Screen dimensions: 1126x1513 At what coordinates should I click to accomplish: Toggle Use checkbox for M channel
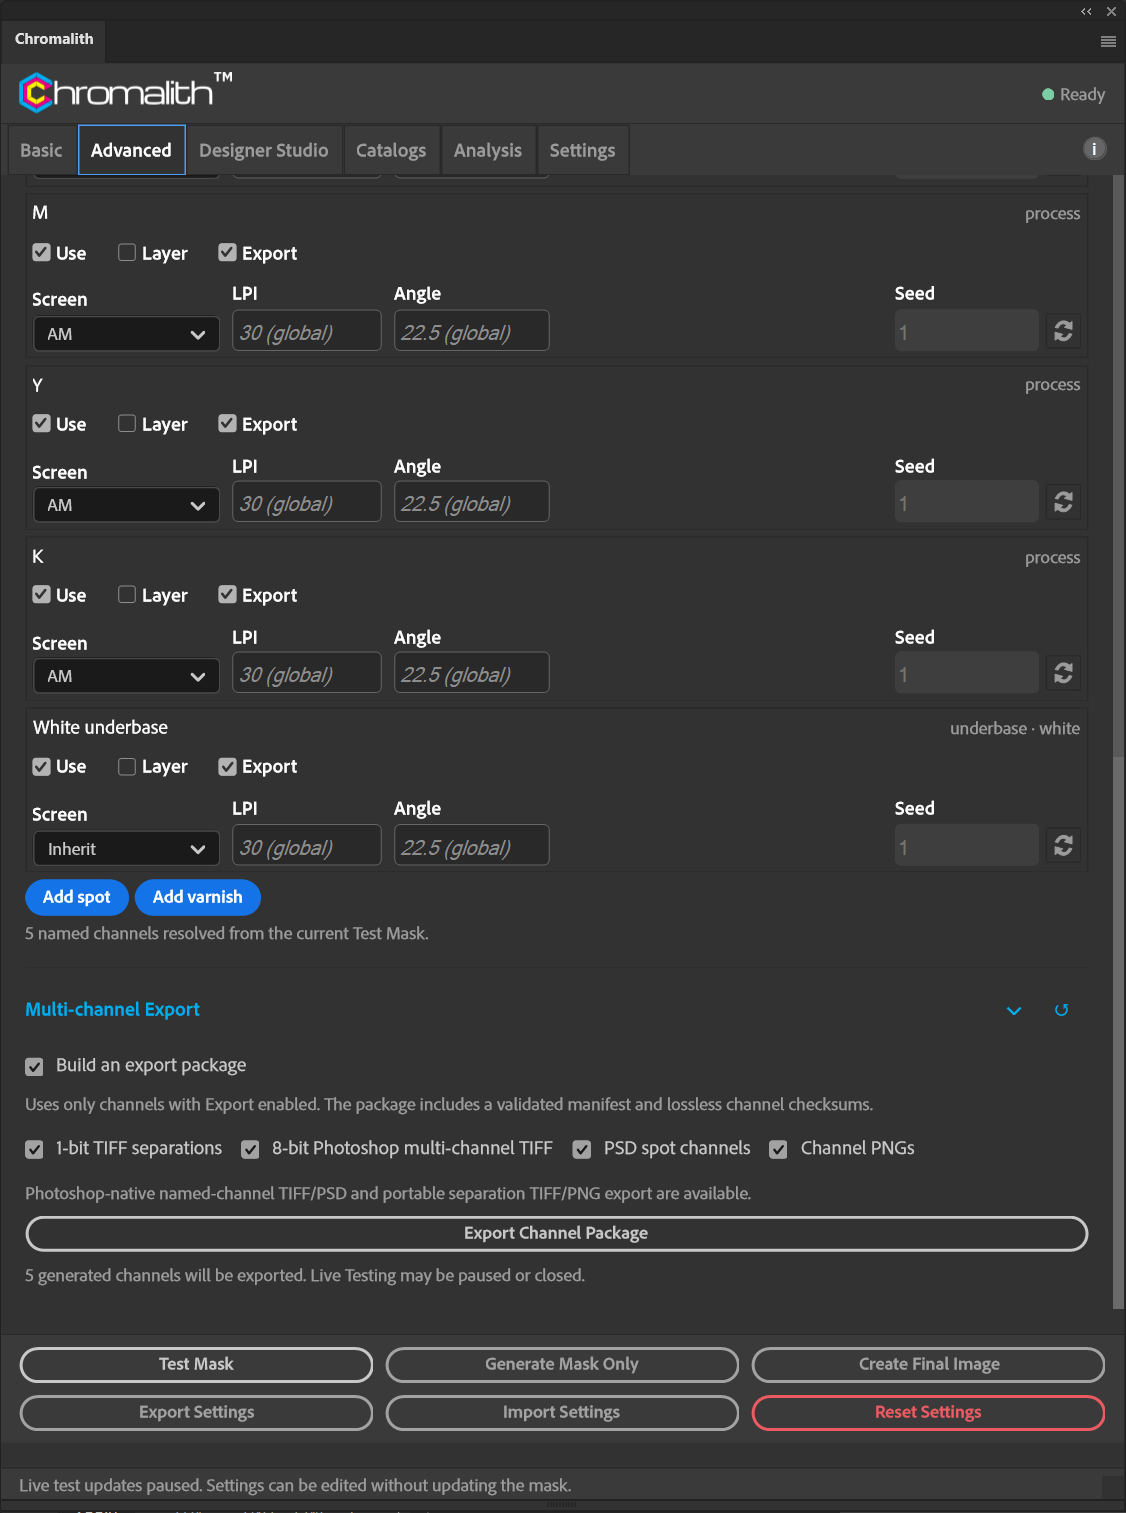coord(41,252)
